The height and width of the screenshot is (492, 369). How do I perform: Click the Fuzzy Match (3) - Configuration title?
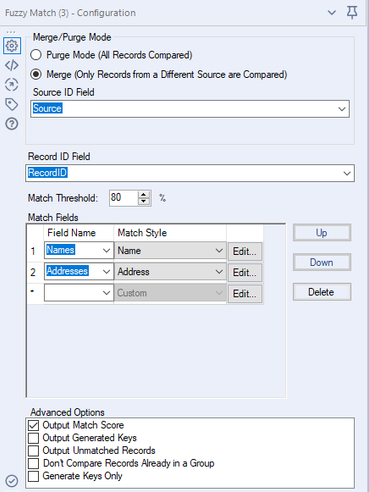coord(70,13)
